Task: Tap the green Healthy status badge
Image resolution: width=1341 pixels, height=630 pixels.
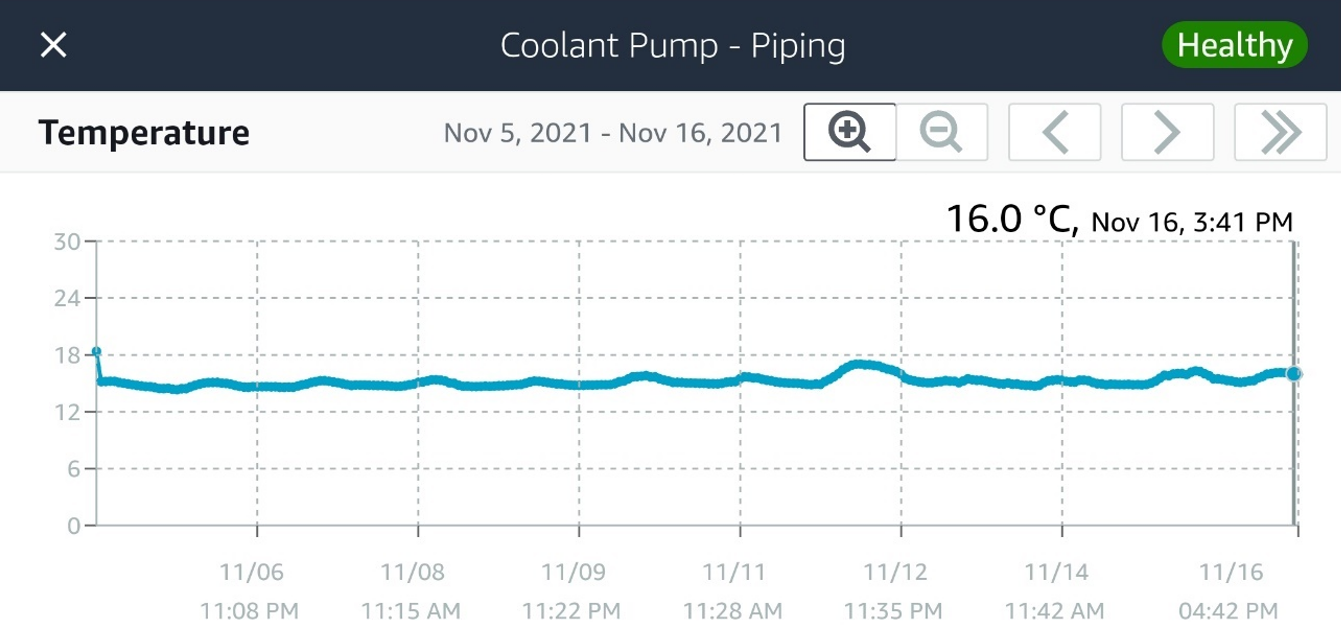Action: point(1234,45)
